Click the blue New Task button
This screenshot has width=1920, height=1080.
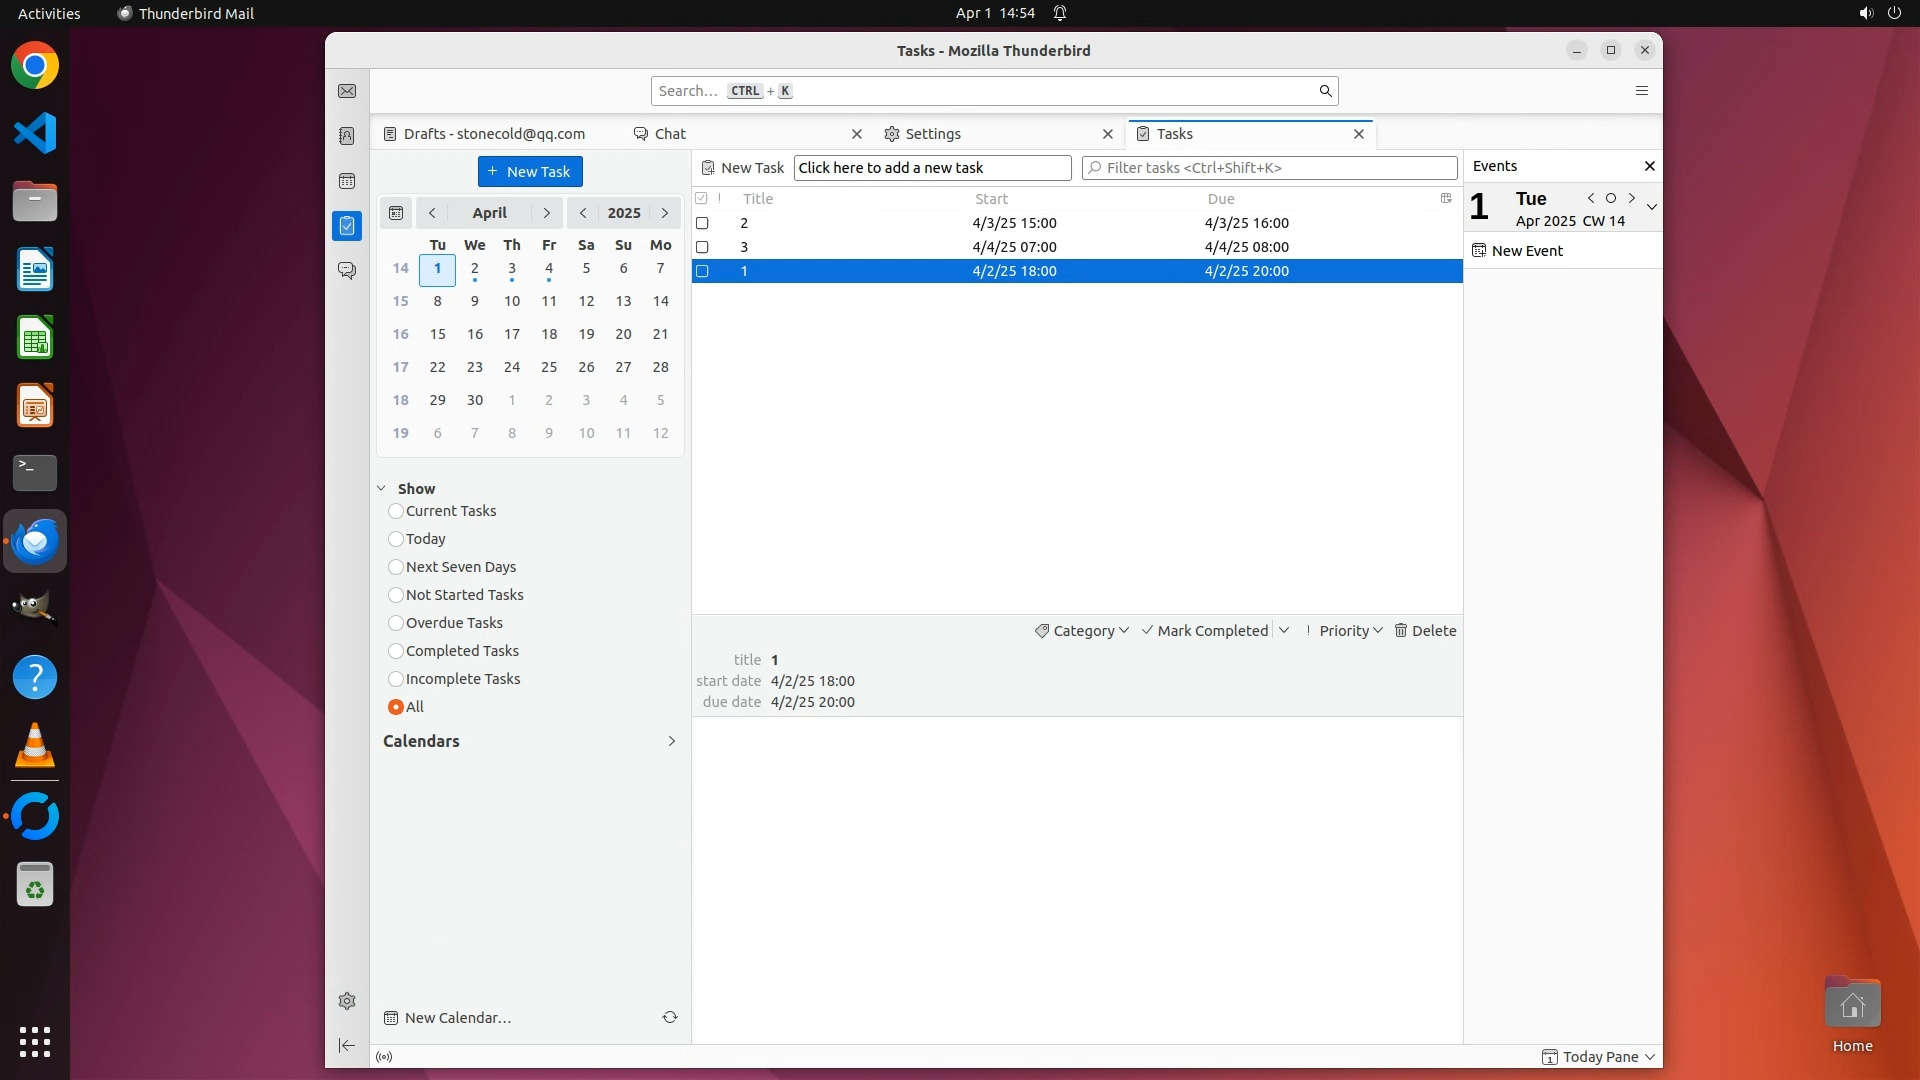(x=530, y=172)
